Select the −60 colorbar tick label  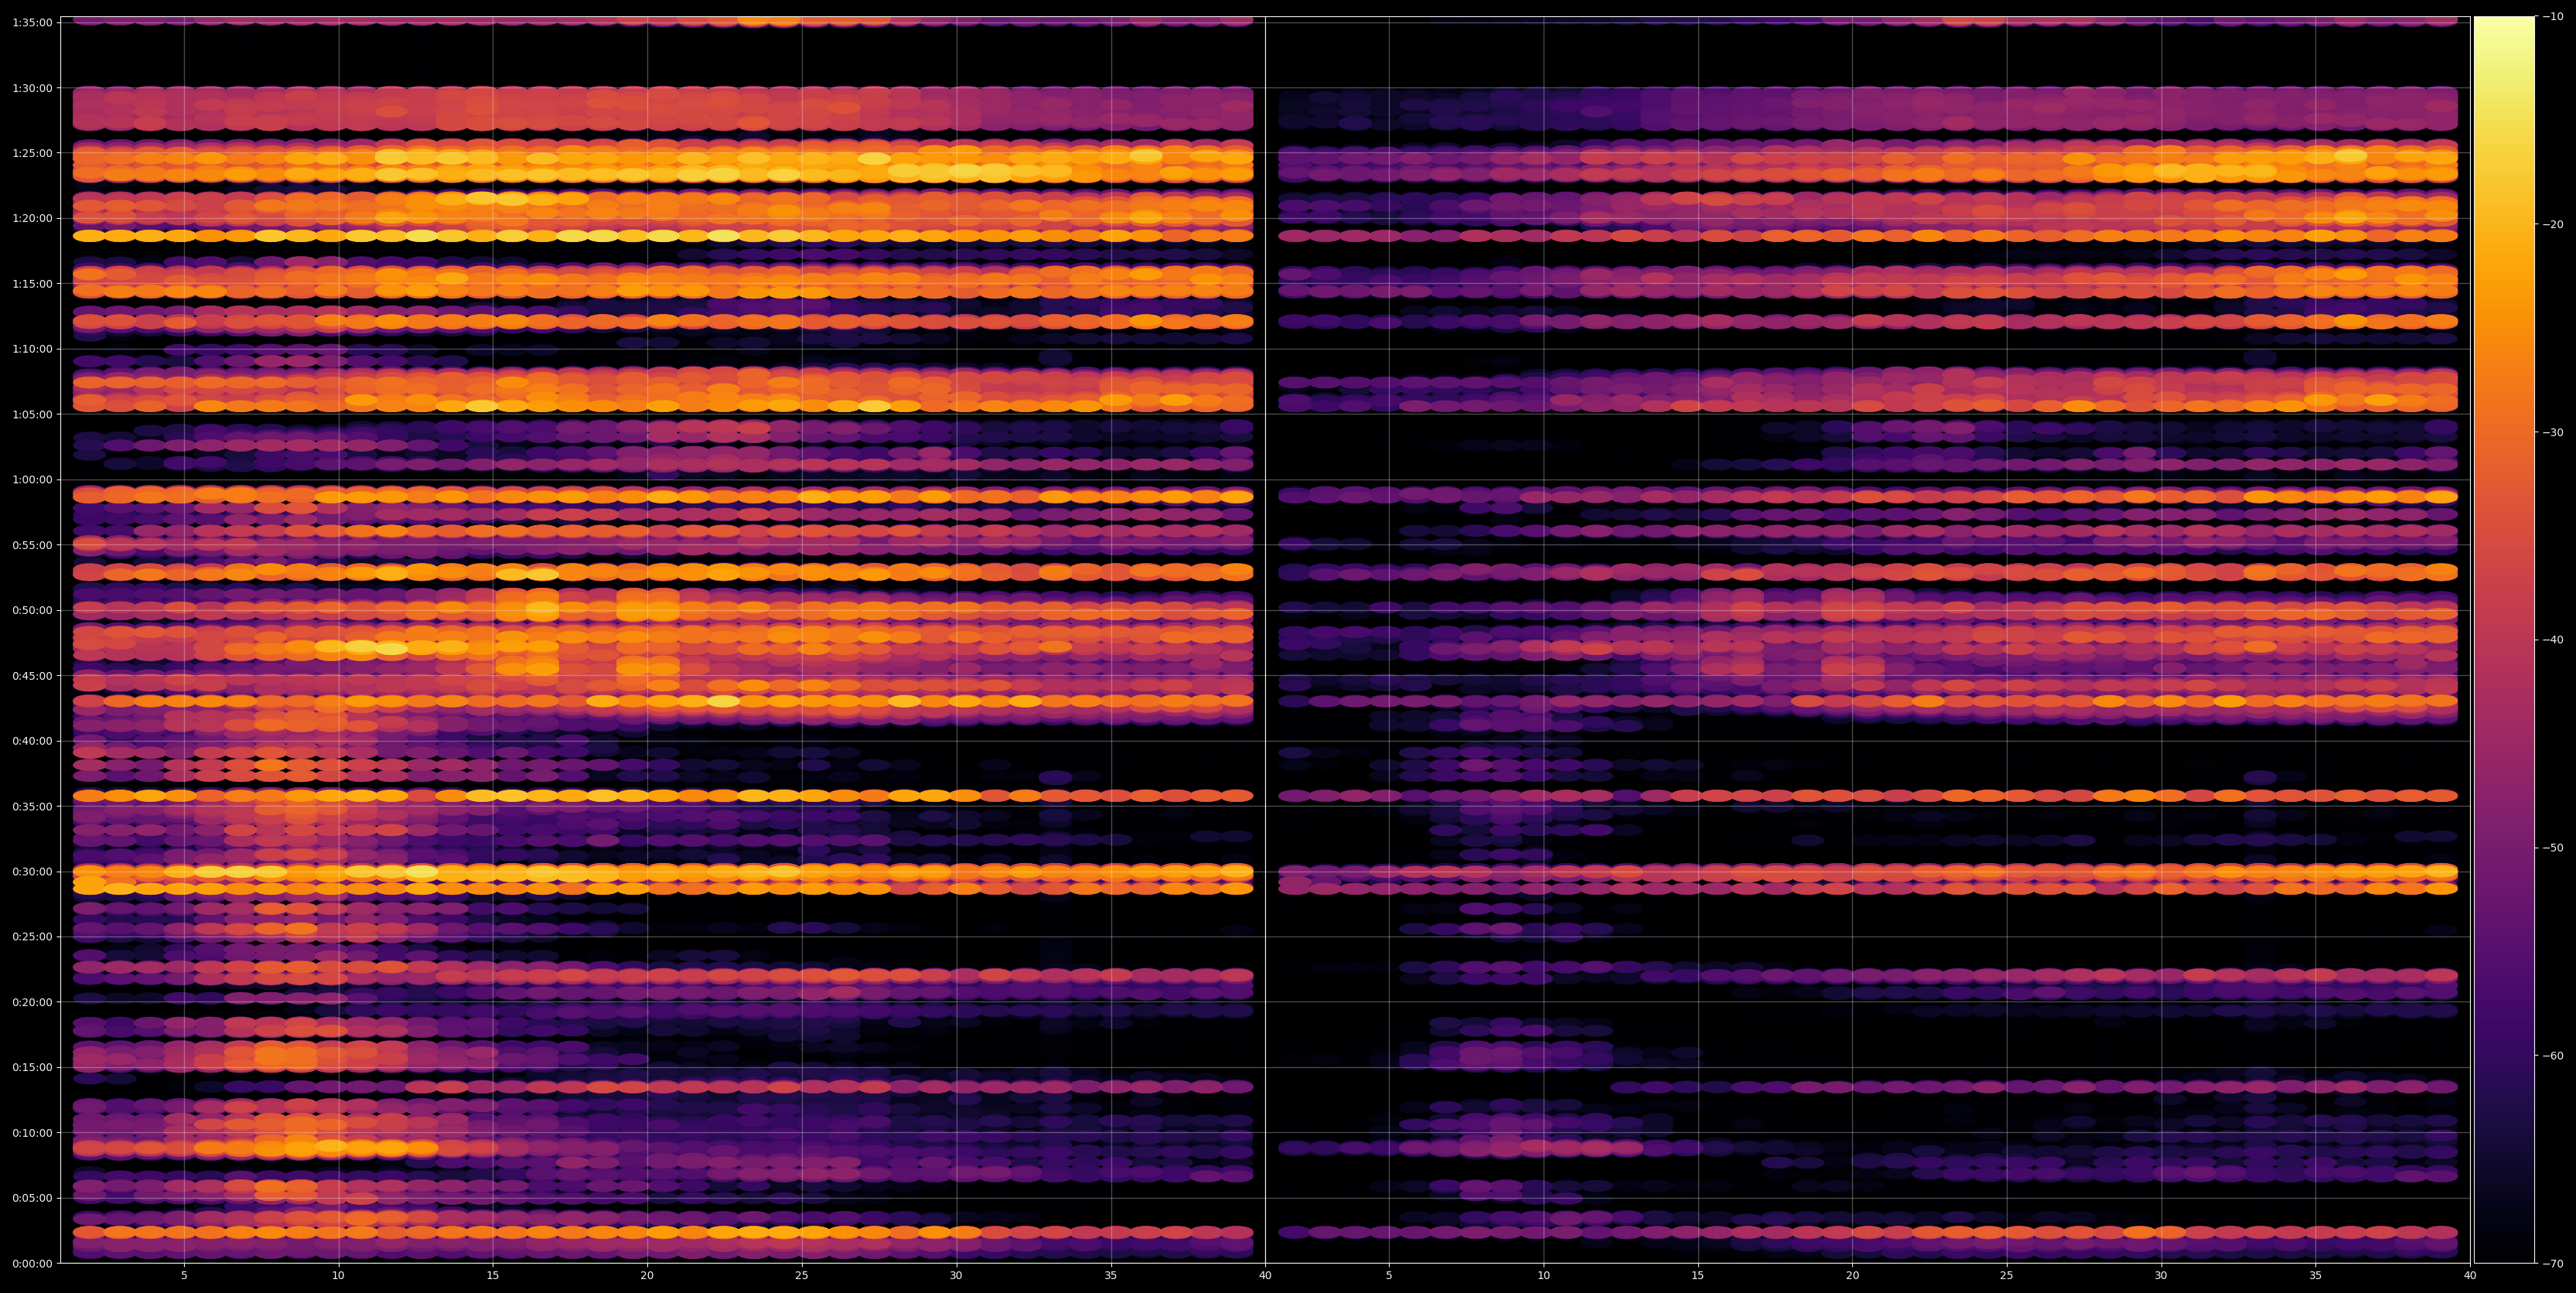click(2552, 1056)
